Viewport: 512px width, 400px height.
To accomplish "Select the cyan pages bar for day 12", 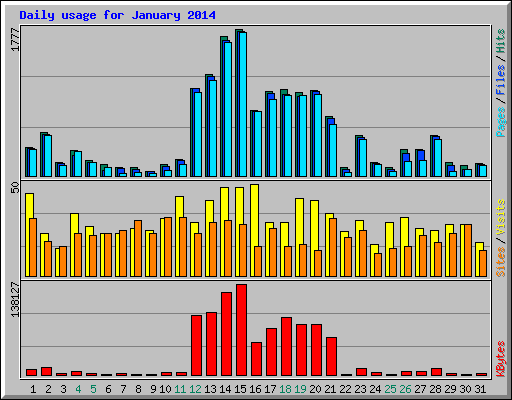I will [198, 135].
